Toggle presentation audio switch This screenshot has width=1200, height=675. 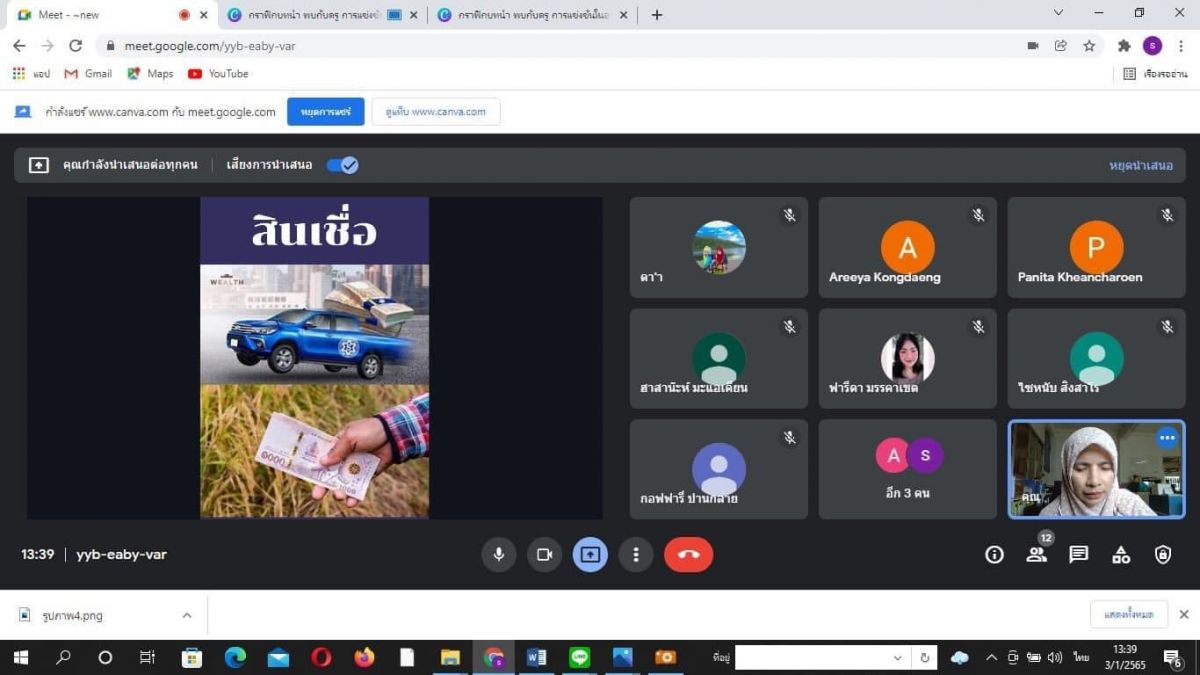point(342,165)
